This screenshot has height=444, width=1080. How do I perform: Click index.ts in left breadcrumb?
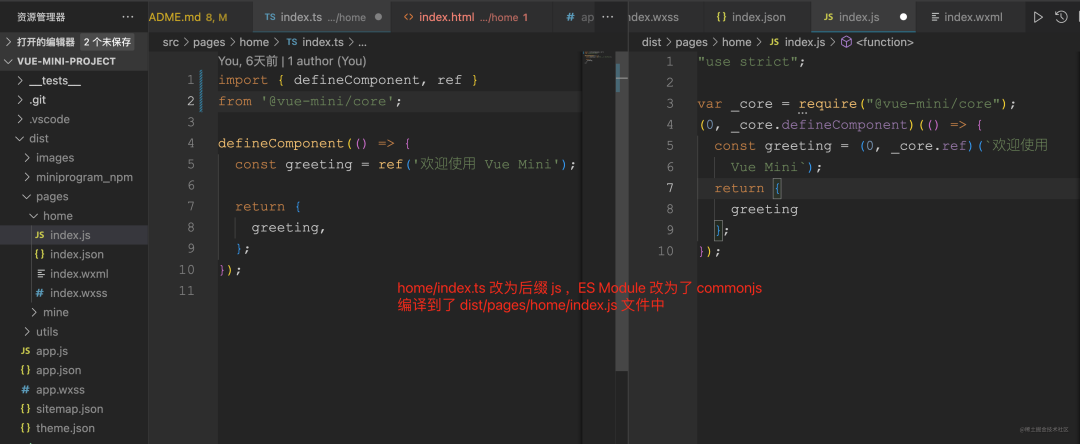point(323,42)
